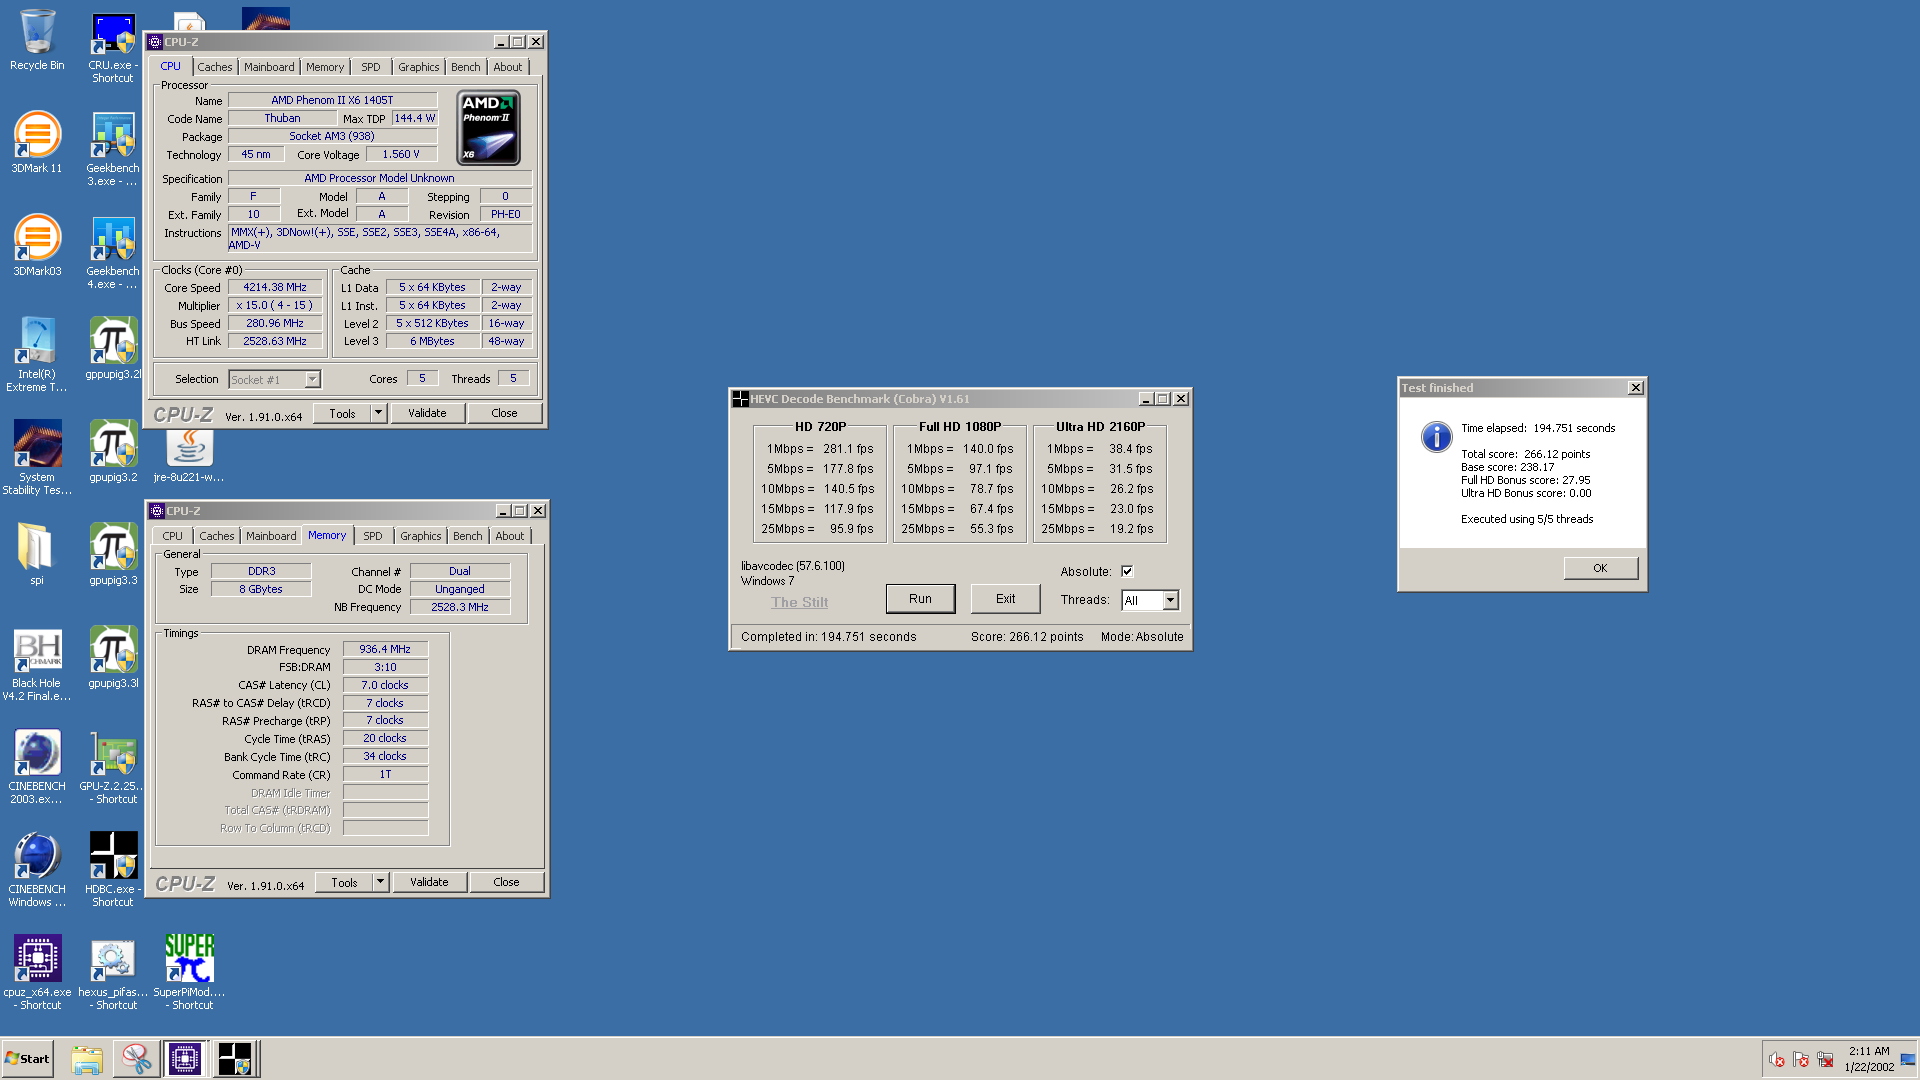Open Bench tab in top CPU-Z
Viewport: 1920px width, 1080px height.
click(x=465, y=67)
